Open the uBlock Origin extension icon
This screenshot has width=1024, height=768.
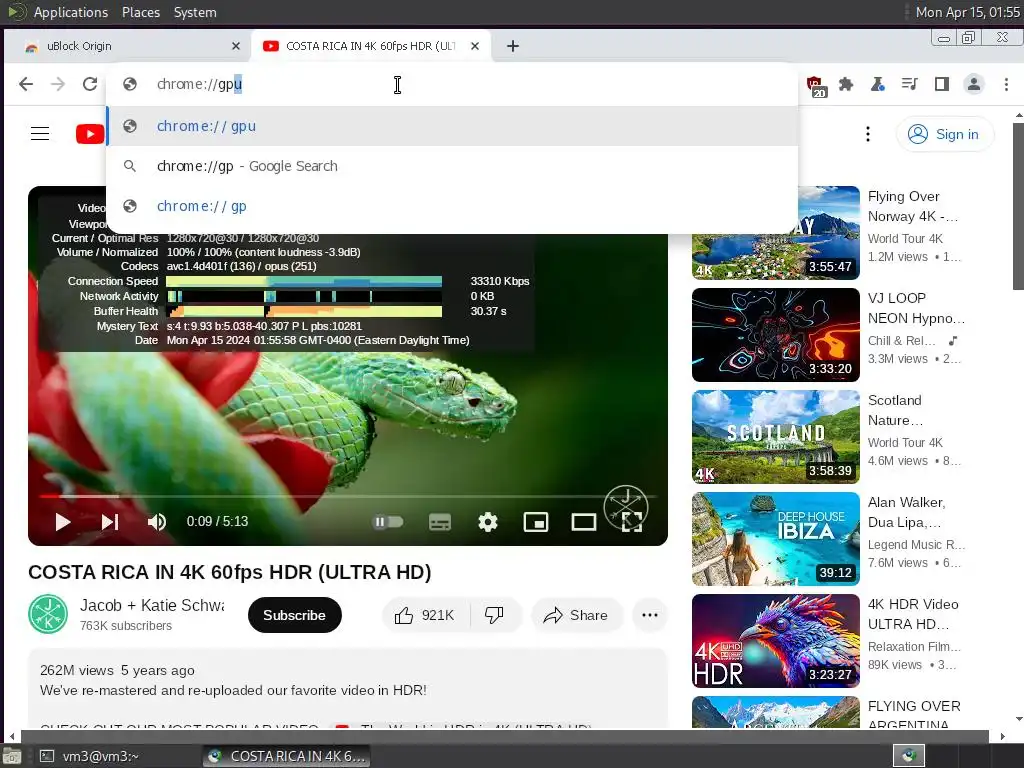click(x=815, y=85)
